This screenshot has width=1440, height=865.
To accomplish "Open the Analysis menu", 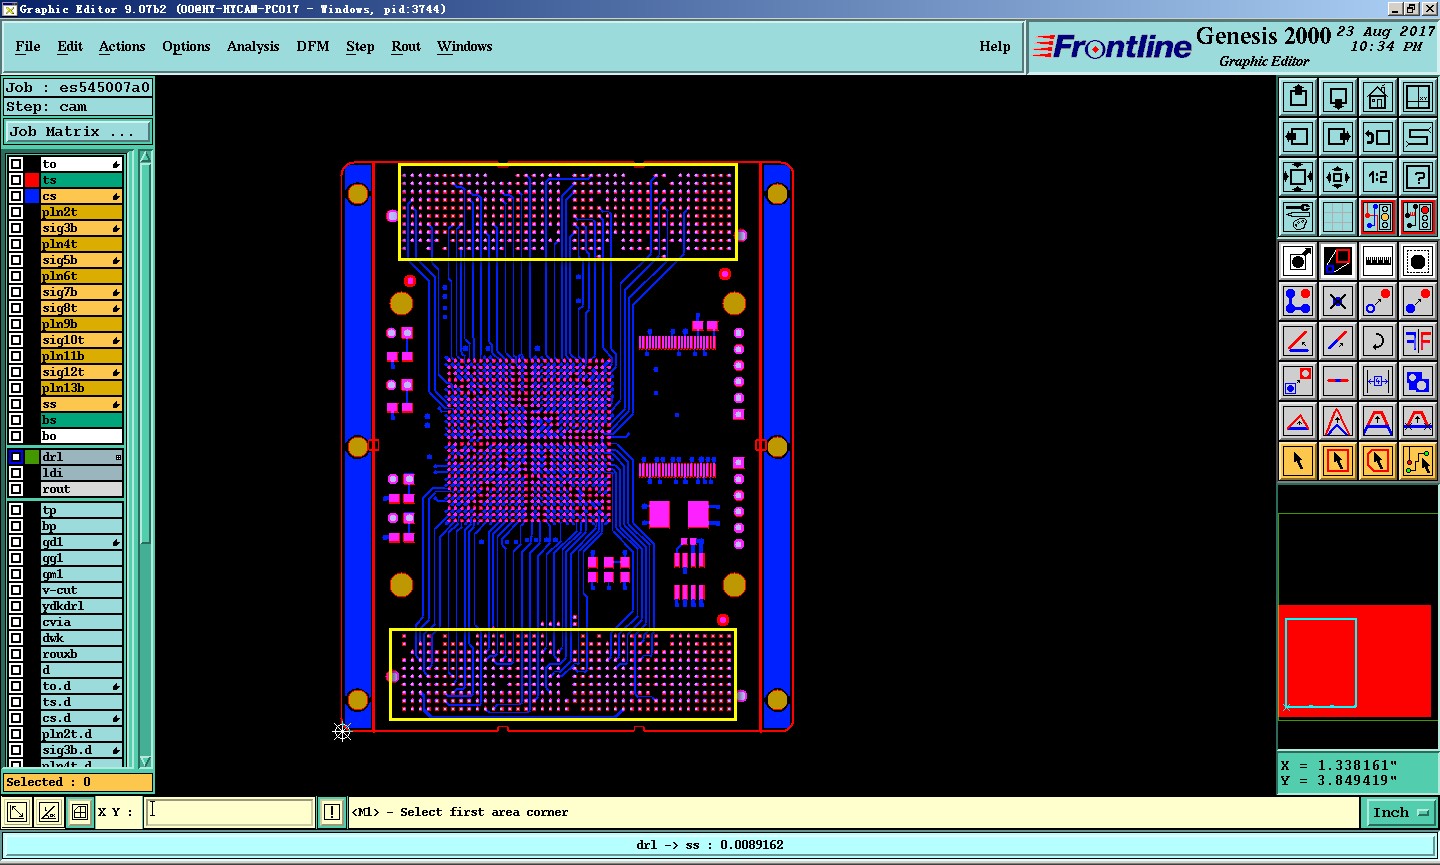I will click(x=253, y=46).
